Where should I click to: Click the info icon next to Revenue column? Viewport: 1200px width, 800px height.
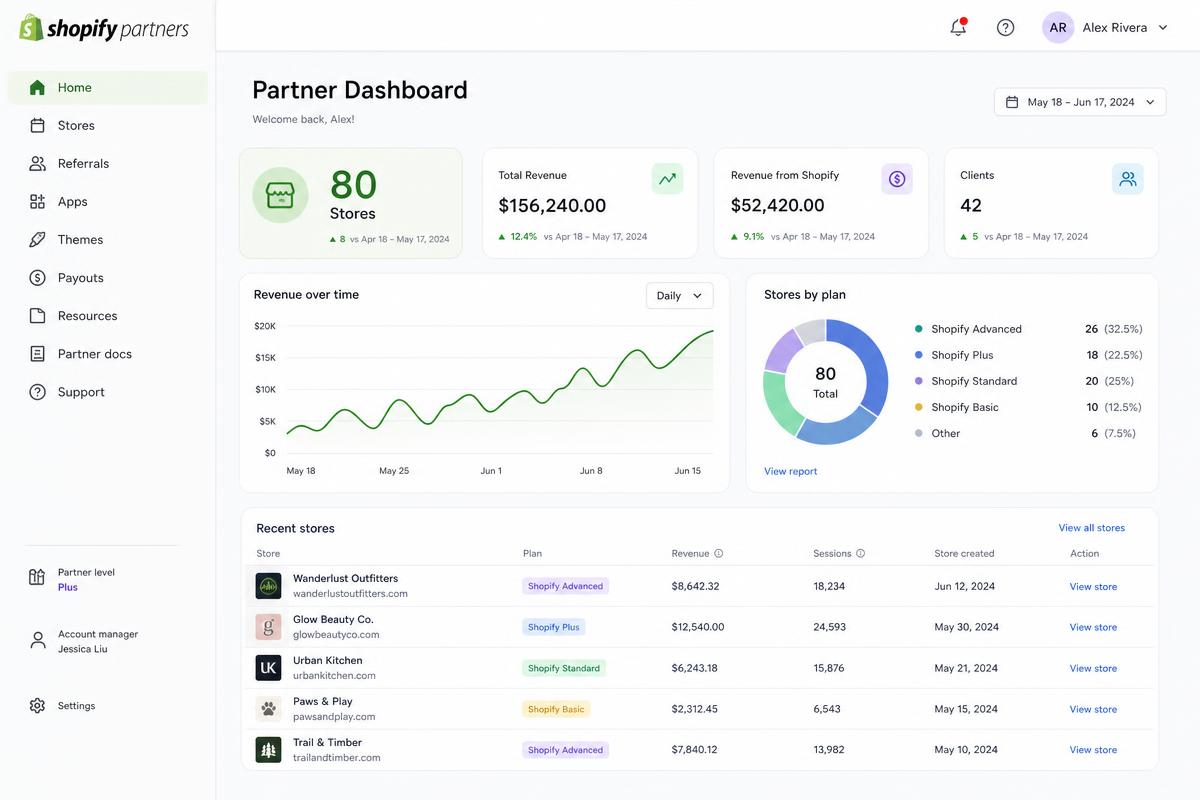[718, 553]
